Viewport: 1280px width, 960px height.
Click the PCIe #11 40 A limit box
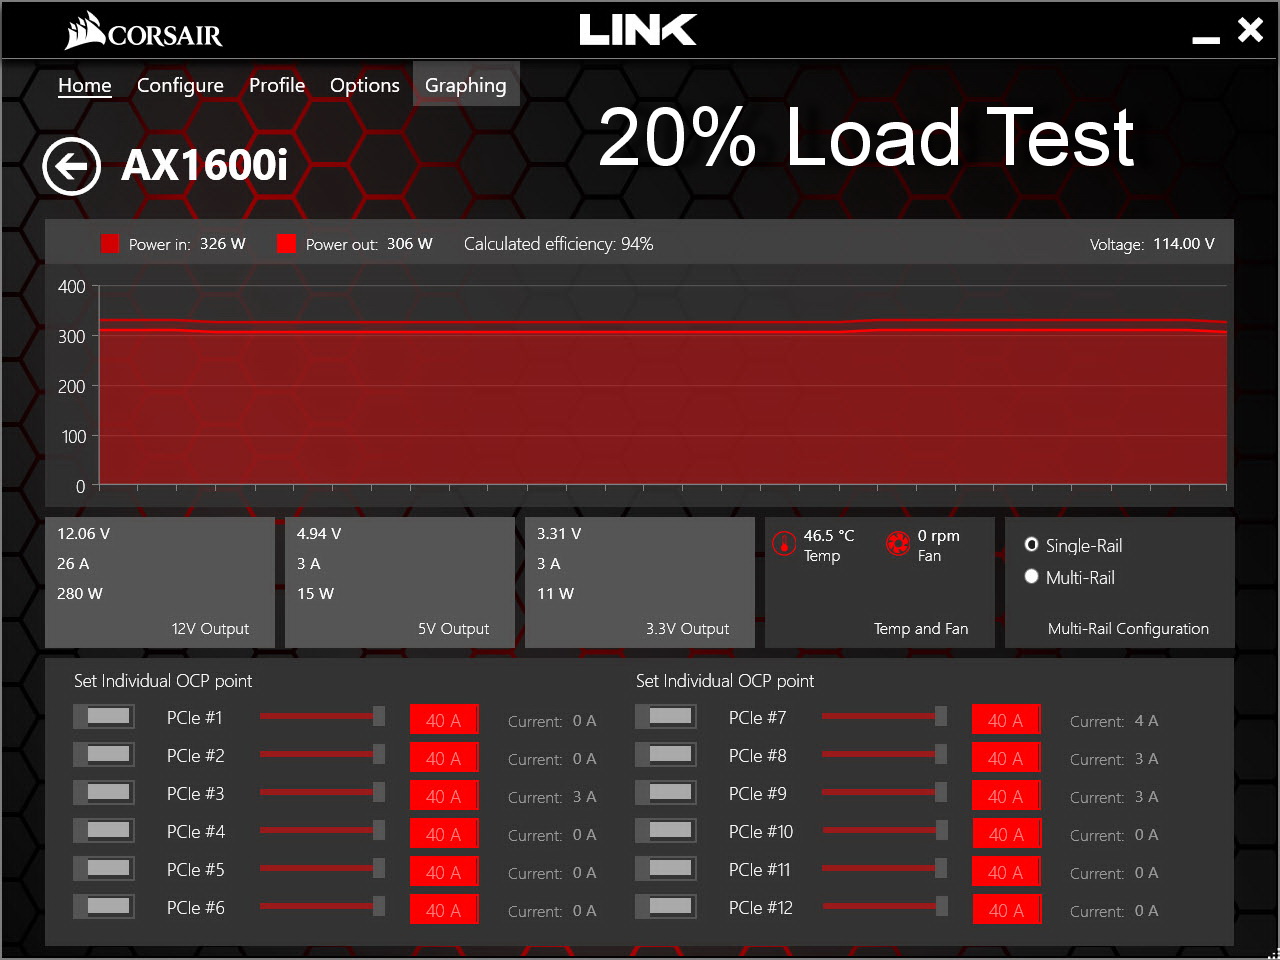click(1006, 872)
